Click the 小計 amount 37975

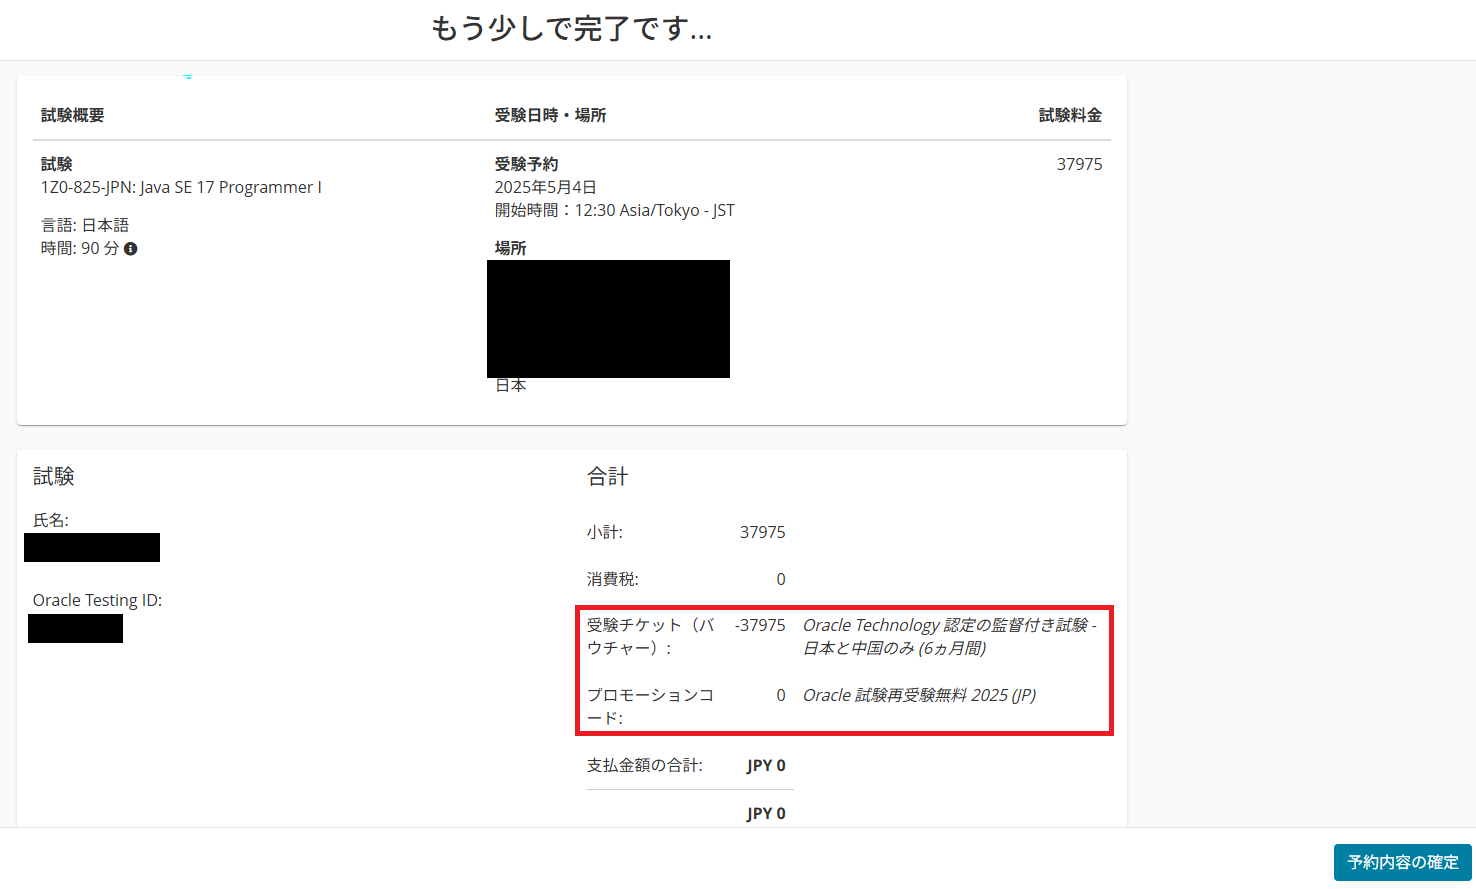tap(762, 532)
